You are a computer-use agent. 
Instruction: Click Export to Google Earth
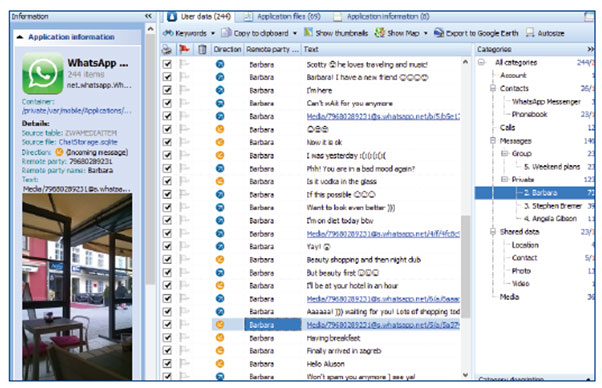click(476, 33)
